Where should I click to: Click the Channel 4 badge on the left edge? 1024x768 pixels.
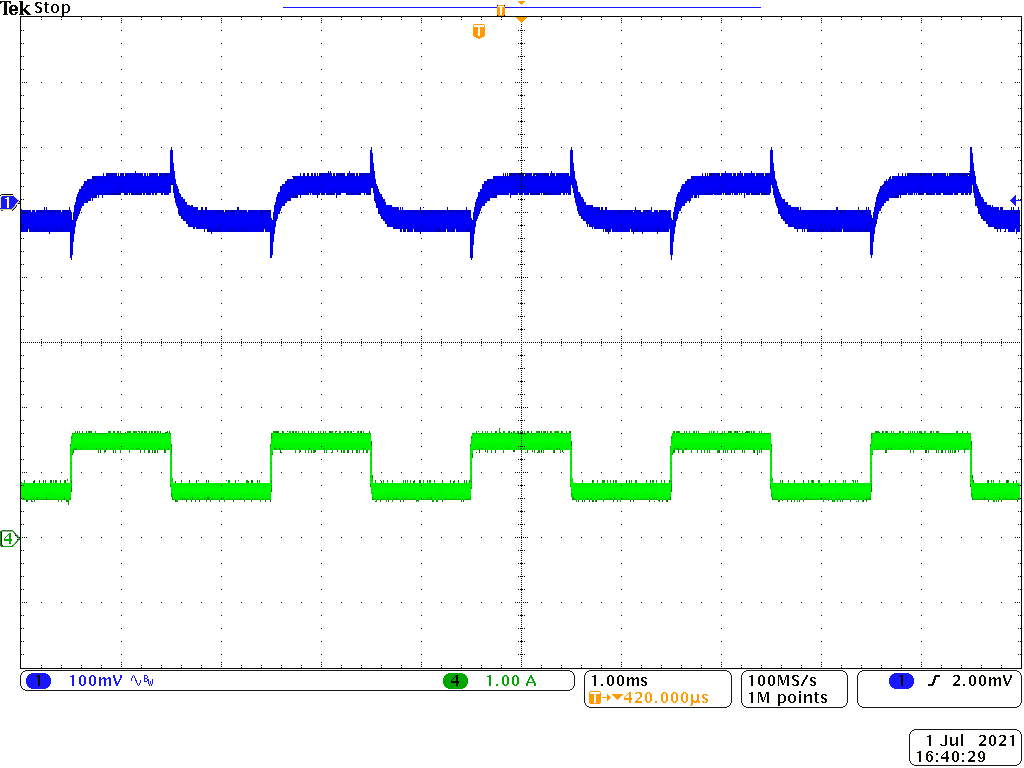tap(7, 536)
